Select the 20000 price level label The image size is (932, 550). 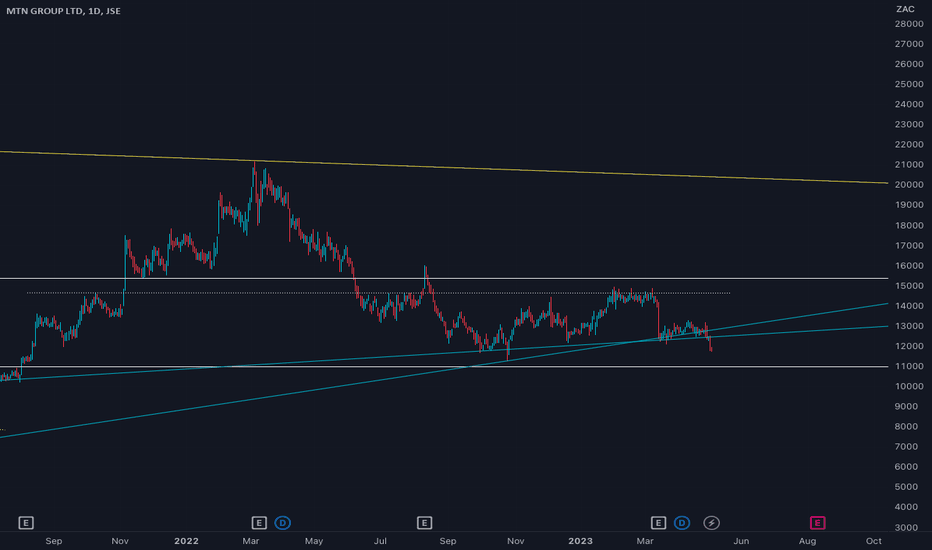click(909, 185)
